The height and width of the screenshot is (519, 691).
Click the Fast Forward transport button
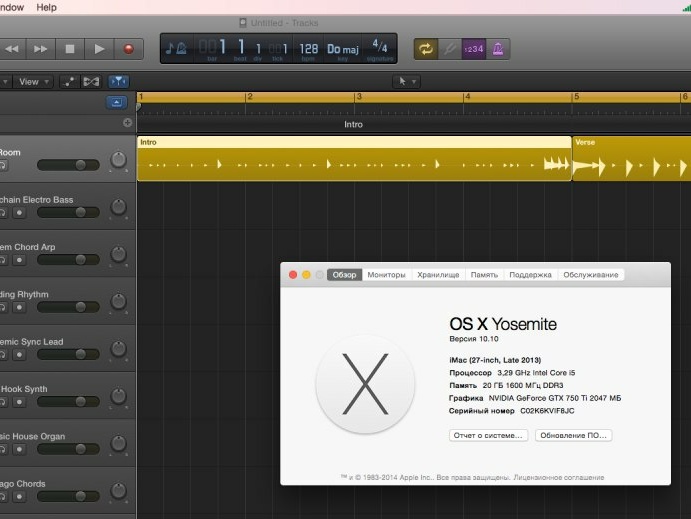[x=41, y=49]
